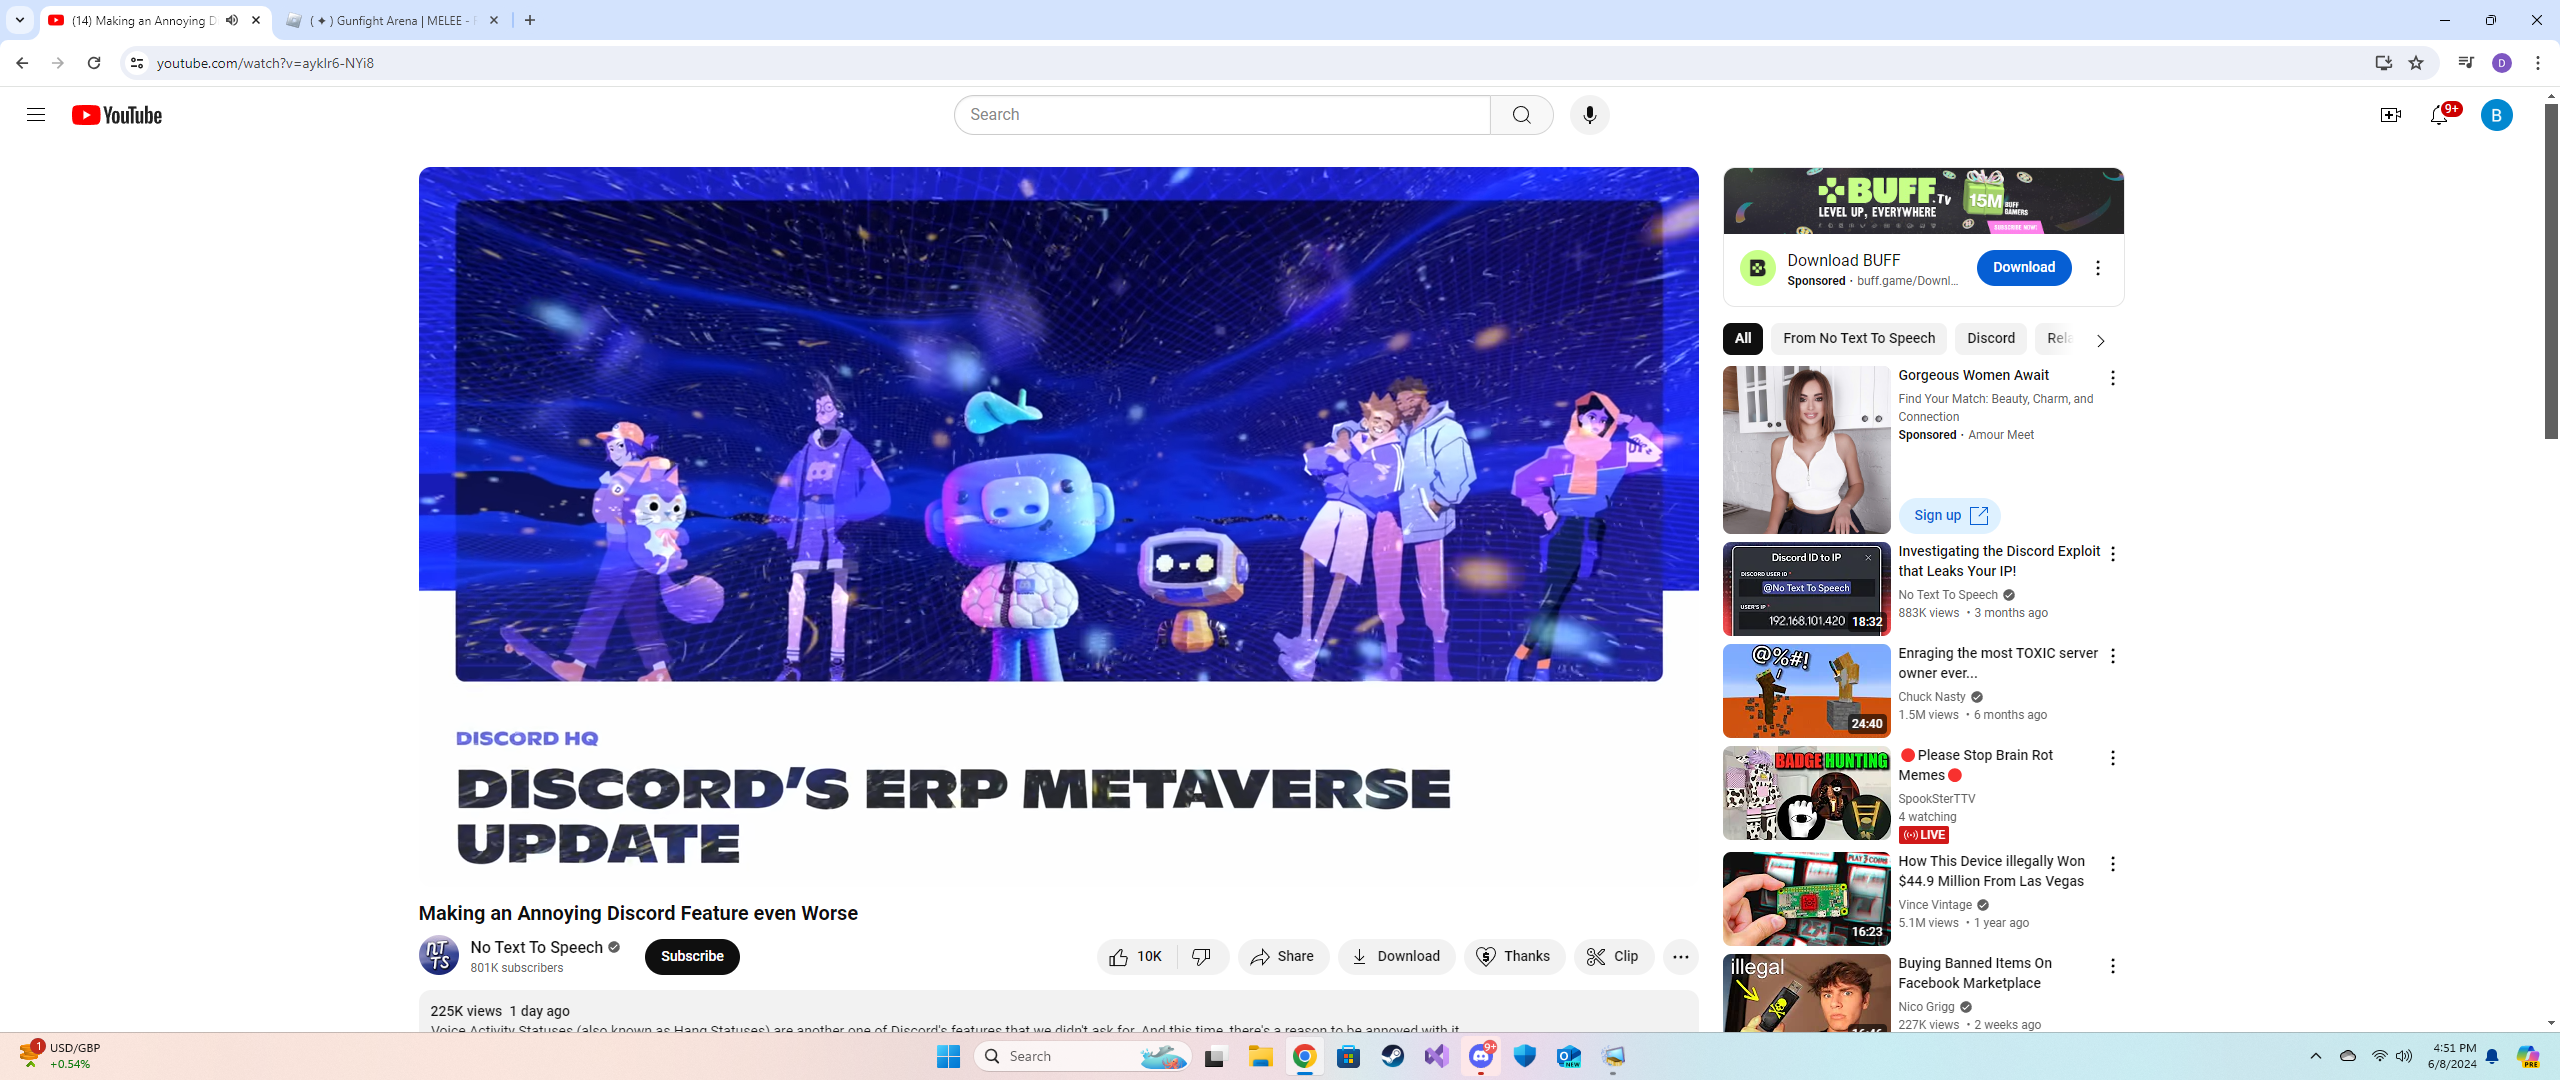This screenshot has height=1080, width=2560.
Task: Click the search magnifier button
Action: (x=1521, y=115)
